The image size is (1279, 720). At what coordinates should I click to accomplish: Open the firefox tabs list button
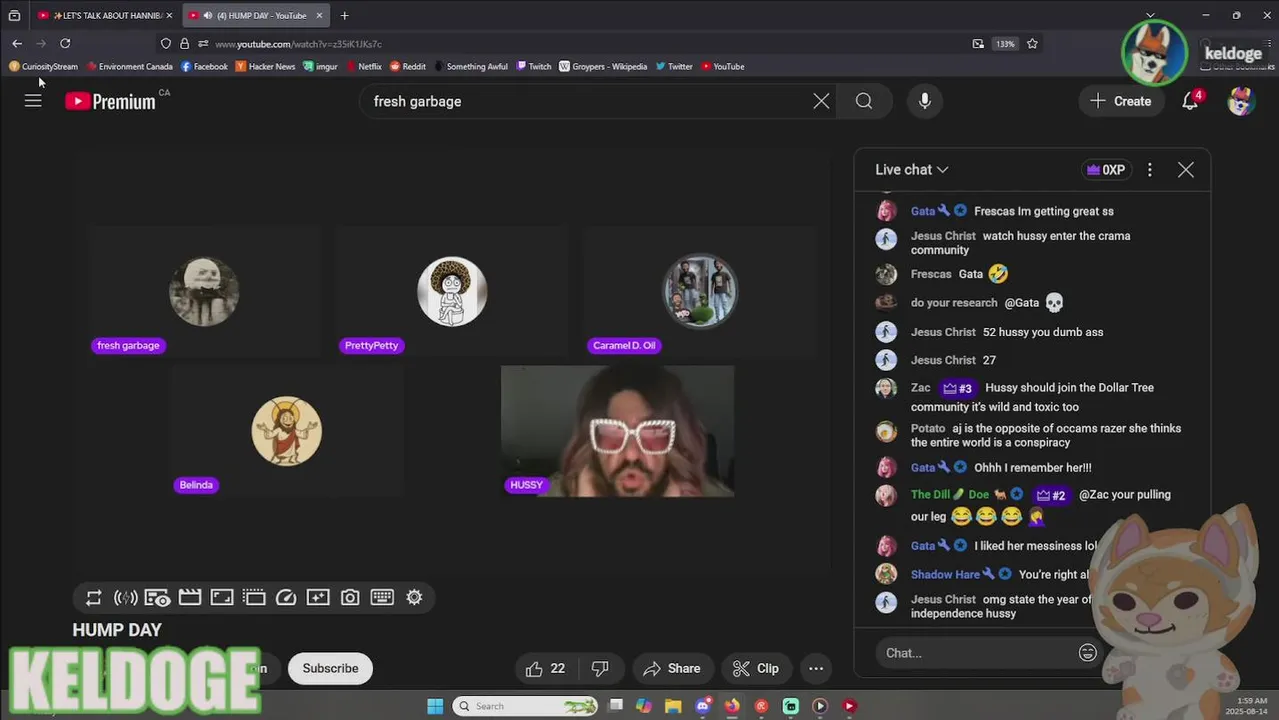click(1150, 16)
